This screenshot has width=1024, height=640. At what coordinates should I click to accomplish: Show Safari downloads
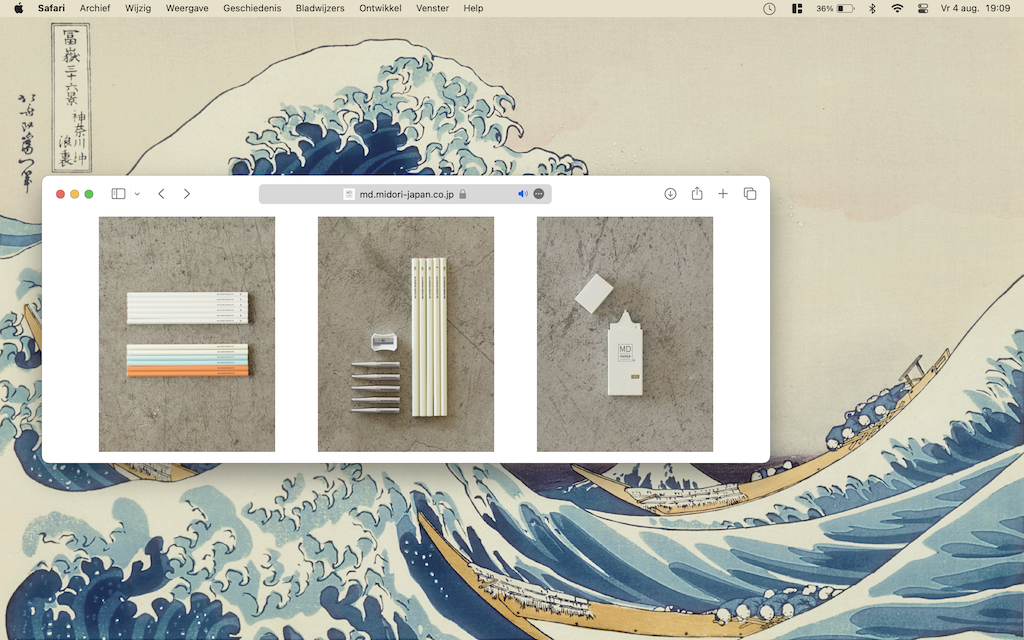click(x=670, y=194)
